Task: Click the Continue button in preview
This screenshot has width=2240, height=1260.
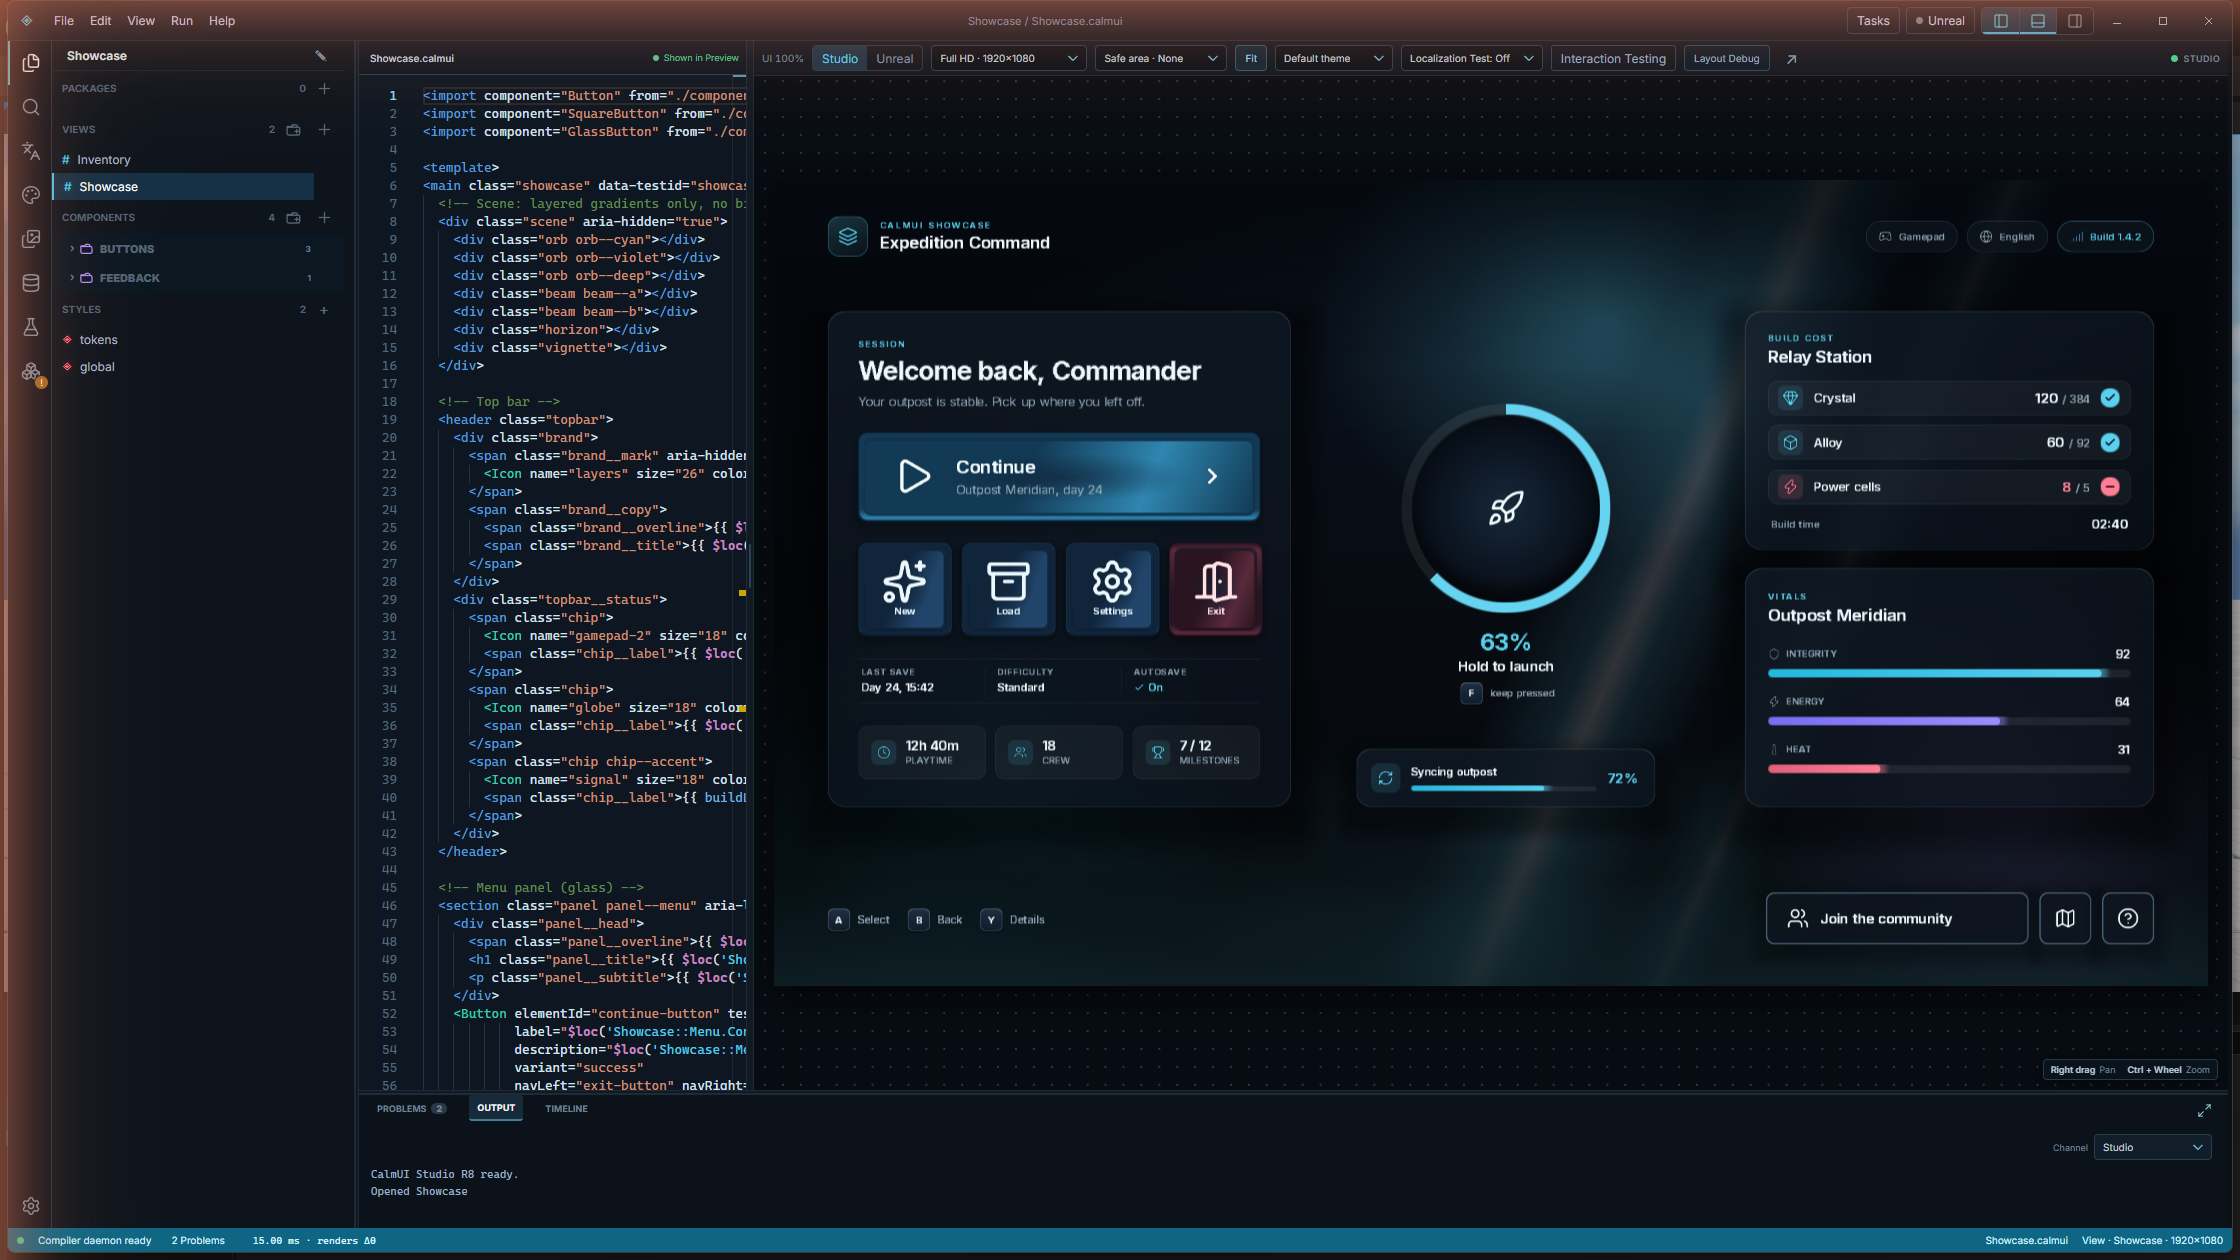Action: coord(1058,477)
